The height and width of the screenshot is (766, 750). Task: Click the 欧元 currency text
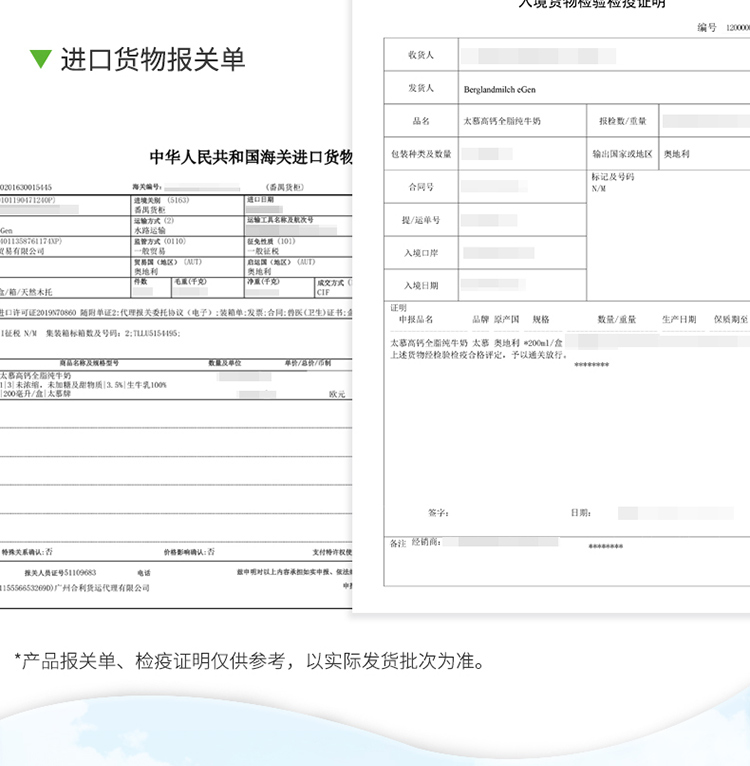point(337,394)
